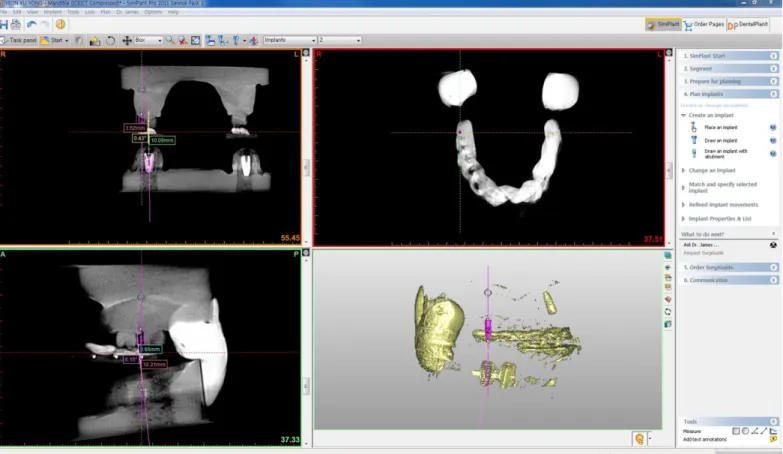Viewport: 783px width, 454px height.
Task: Open the View menu
Action: (32, 12)
